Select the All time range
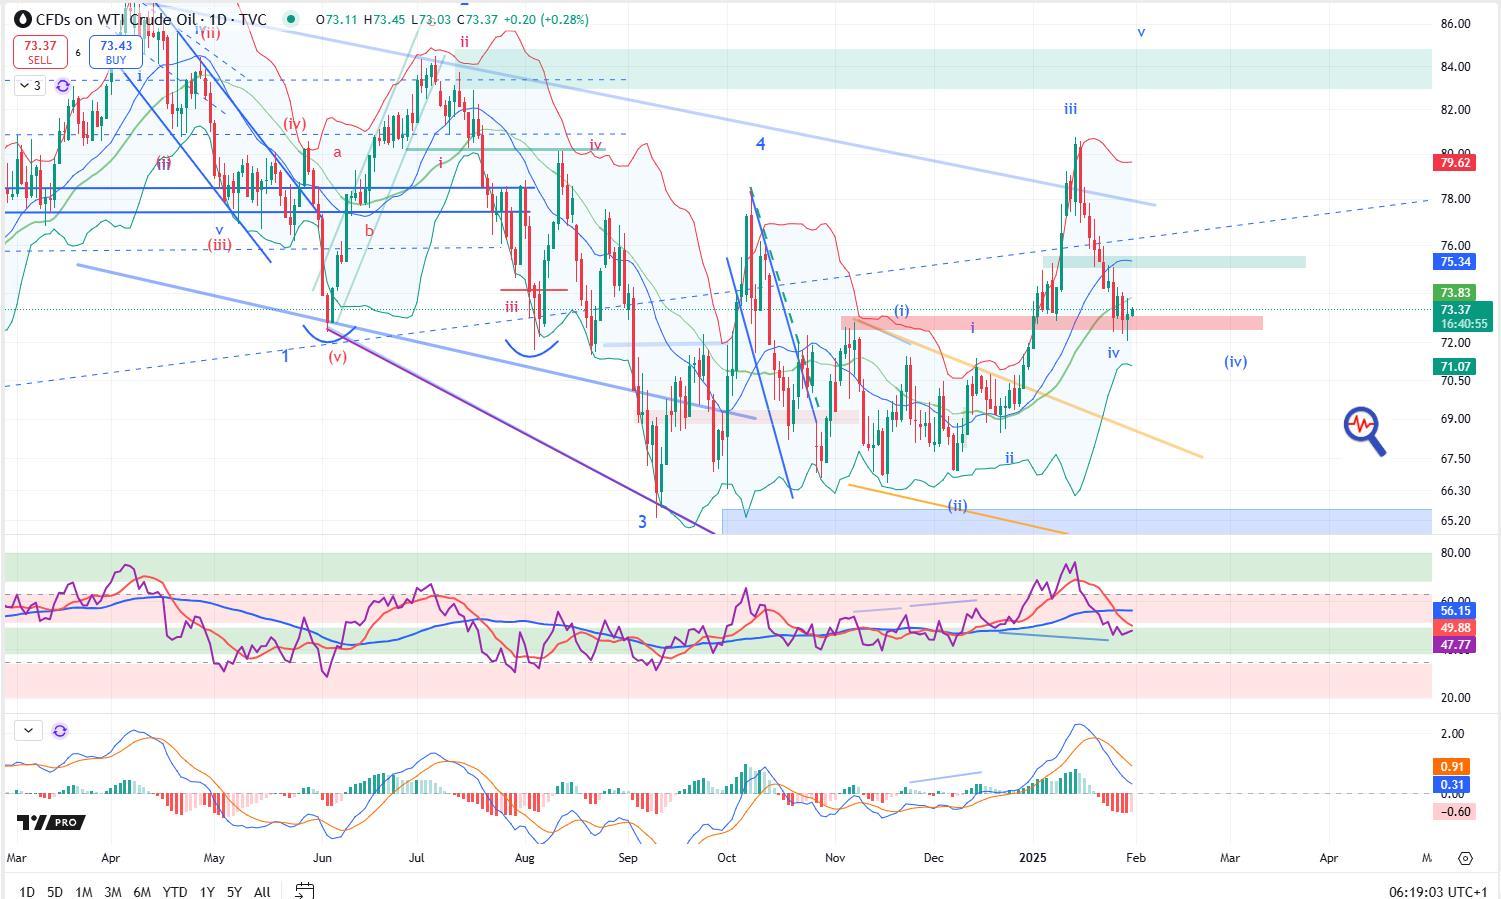This screenshot has height=899, width=1501. click(x=262, y=891)
